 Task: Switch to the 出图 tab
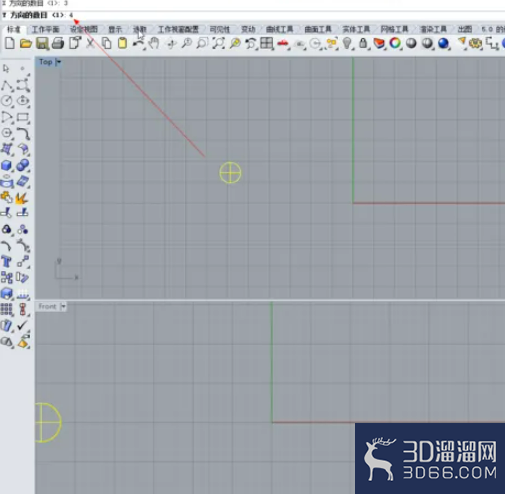(x=464, y=29)
